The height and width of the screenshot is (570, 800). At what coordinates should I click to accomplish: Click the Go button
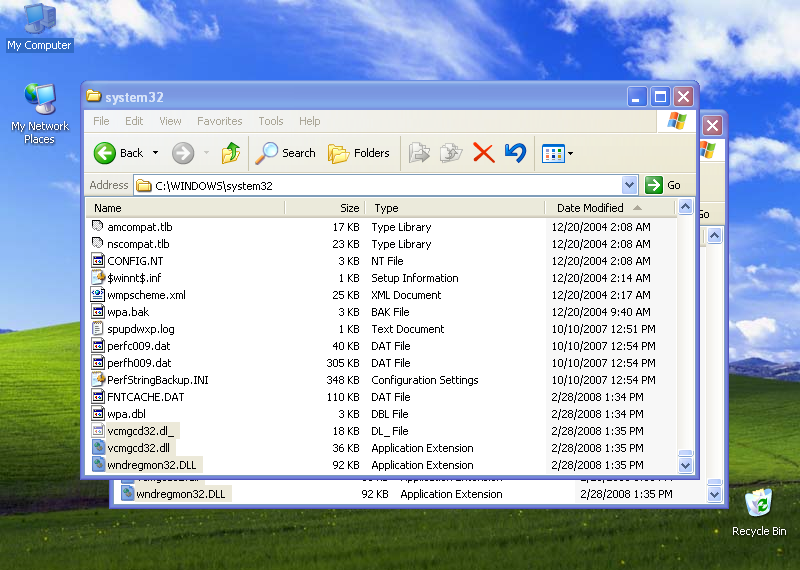pos(663,185)
